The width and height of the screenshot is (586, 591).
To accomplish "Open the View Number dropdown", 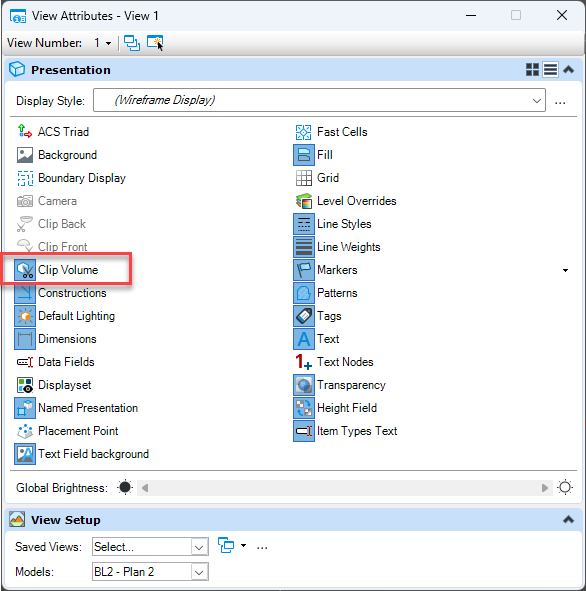I will [109, 43].
